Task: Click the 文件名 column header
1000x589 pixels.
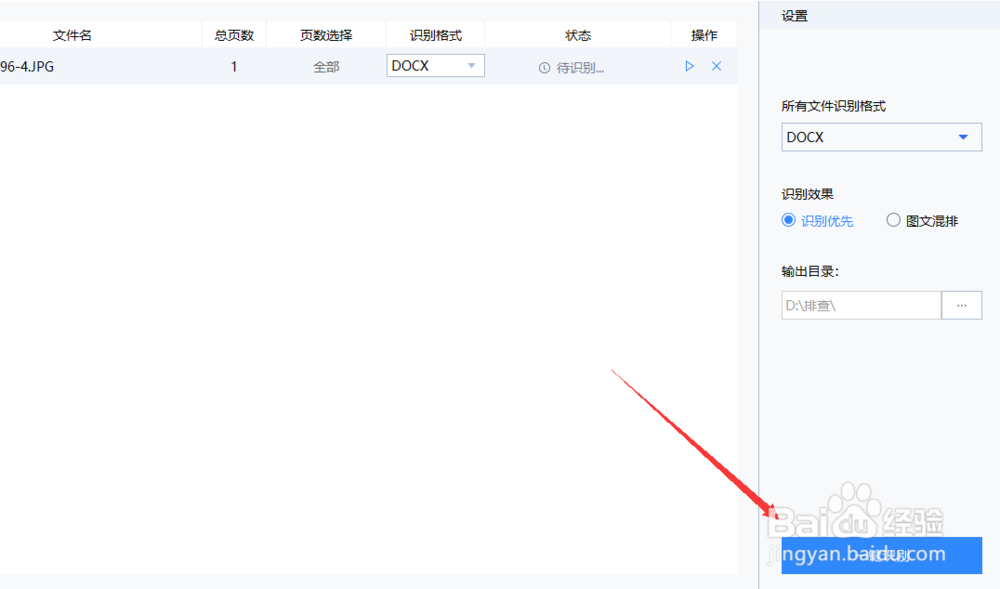Action: click(72, 34)
